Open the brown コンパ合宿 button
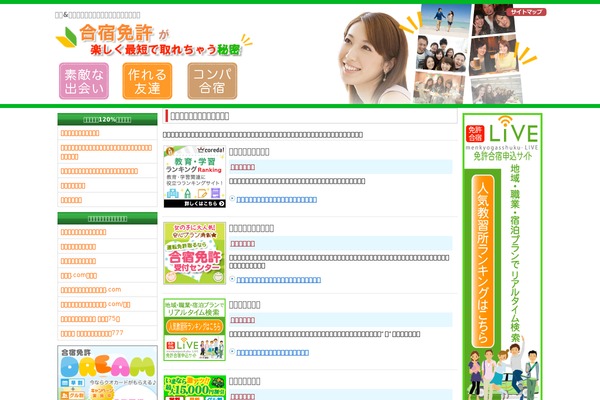This screenshot has width=600, height=400. point(212,81)
